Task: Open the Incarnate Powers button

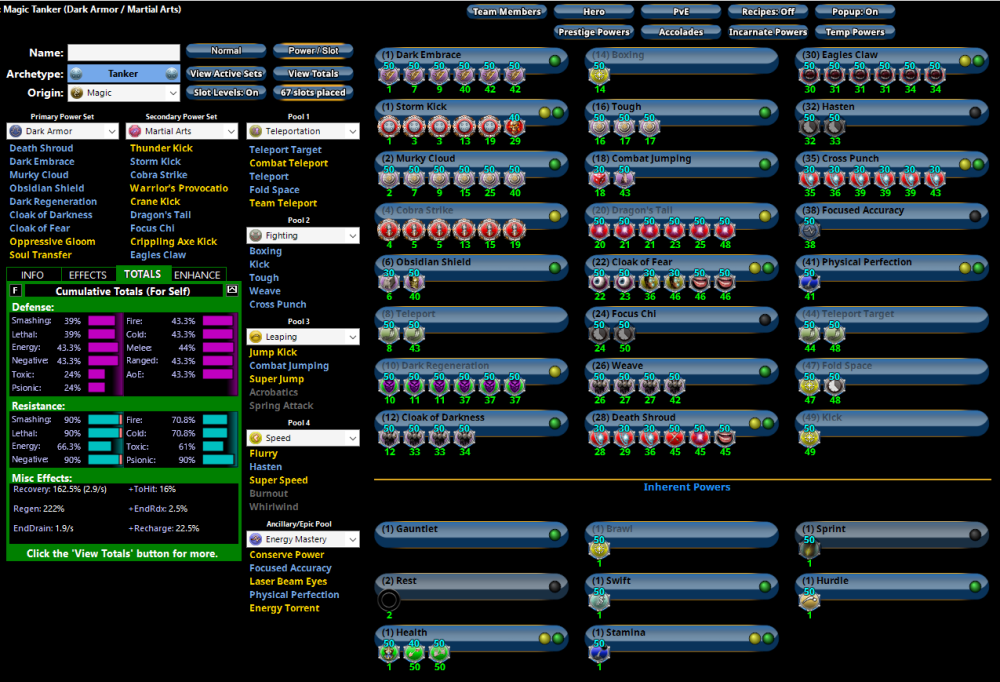Action: (768, 32)
